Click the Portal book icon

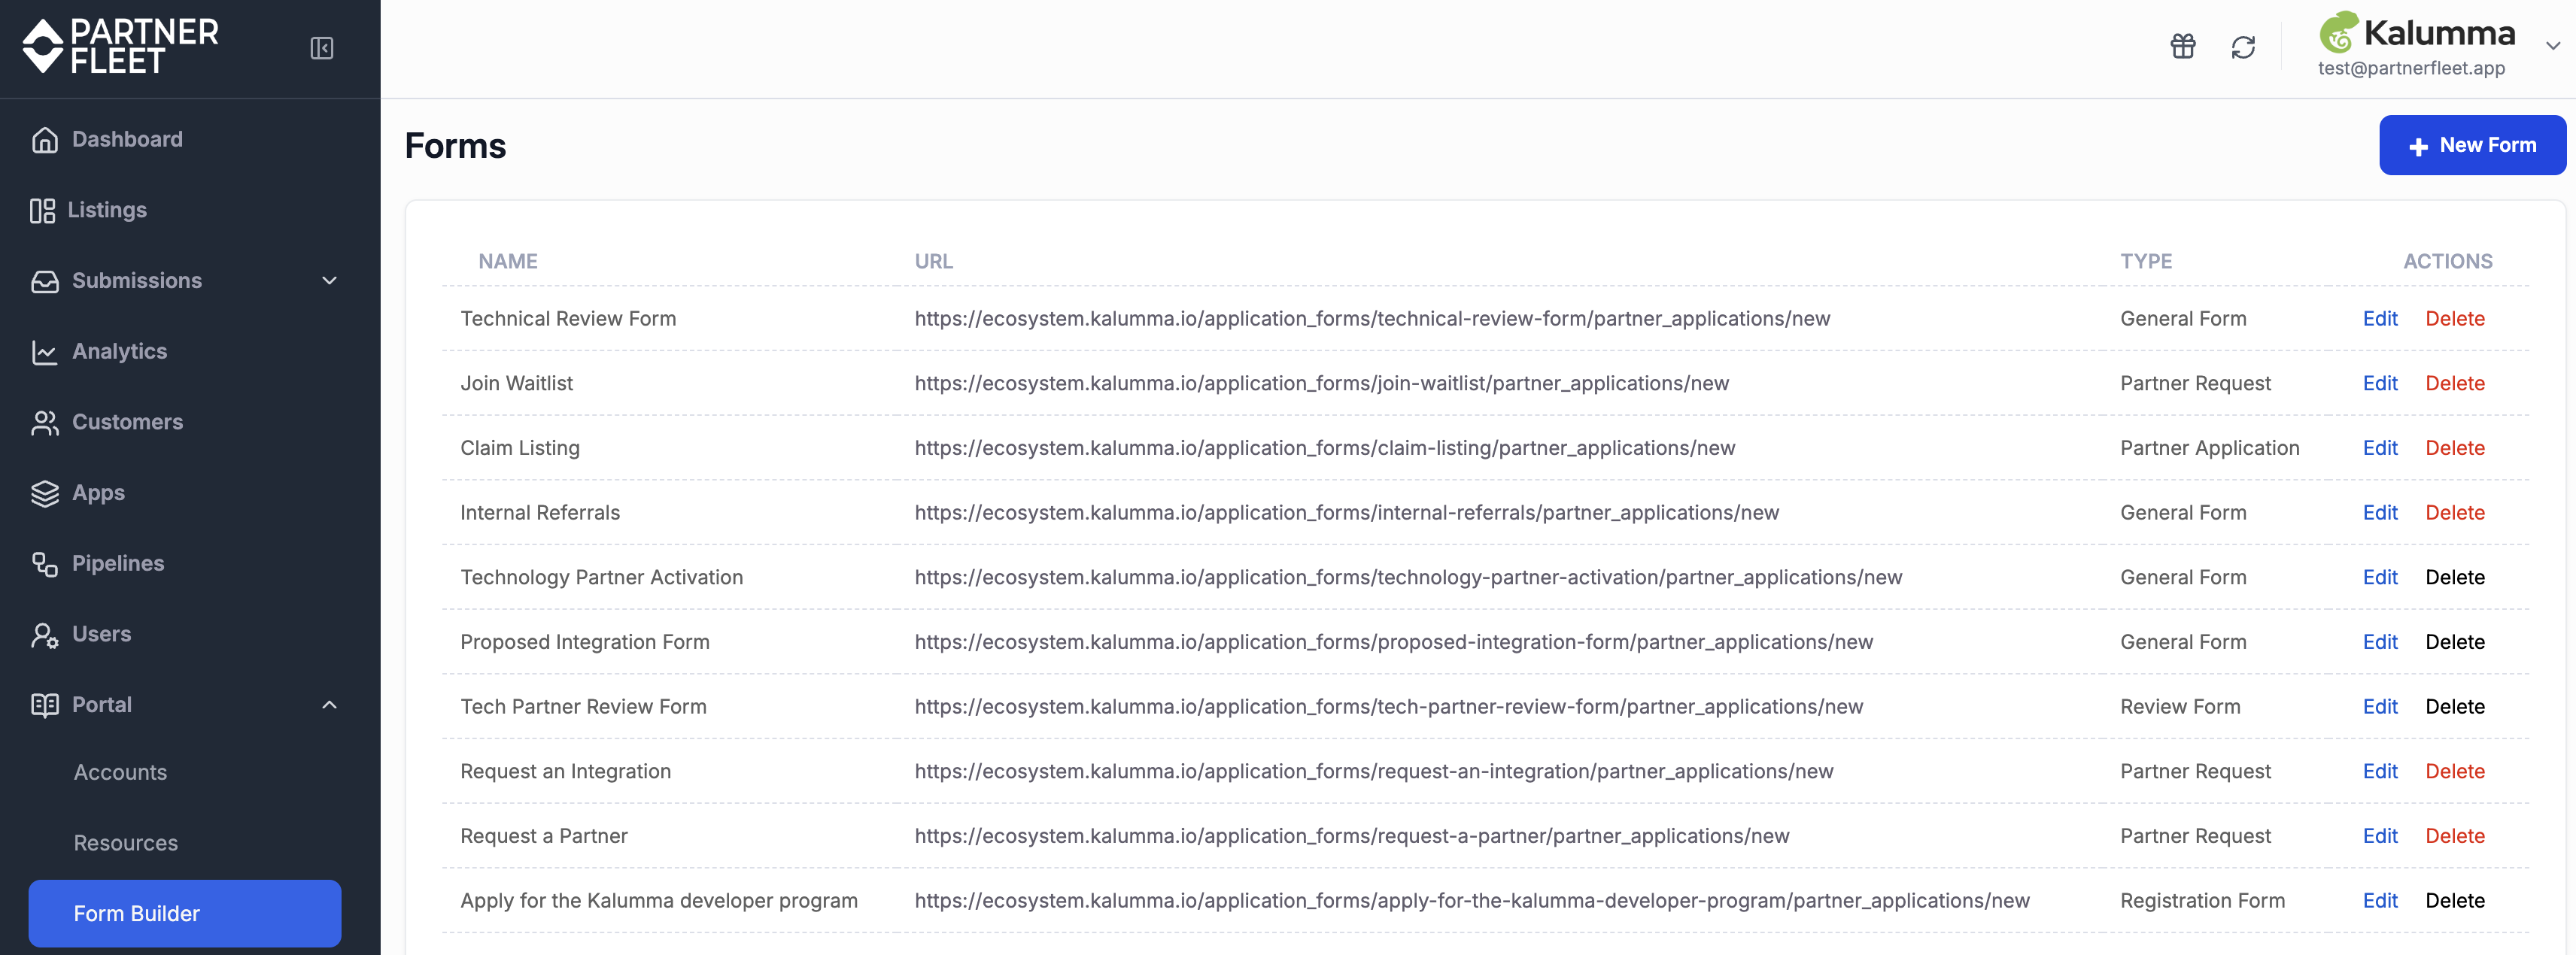45,705
